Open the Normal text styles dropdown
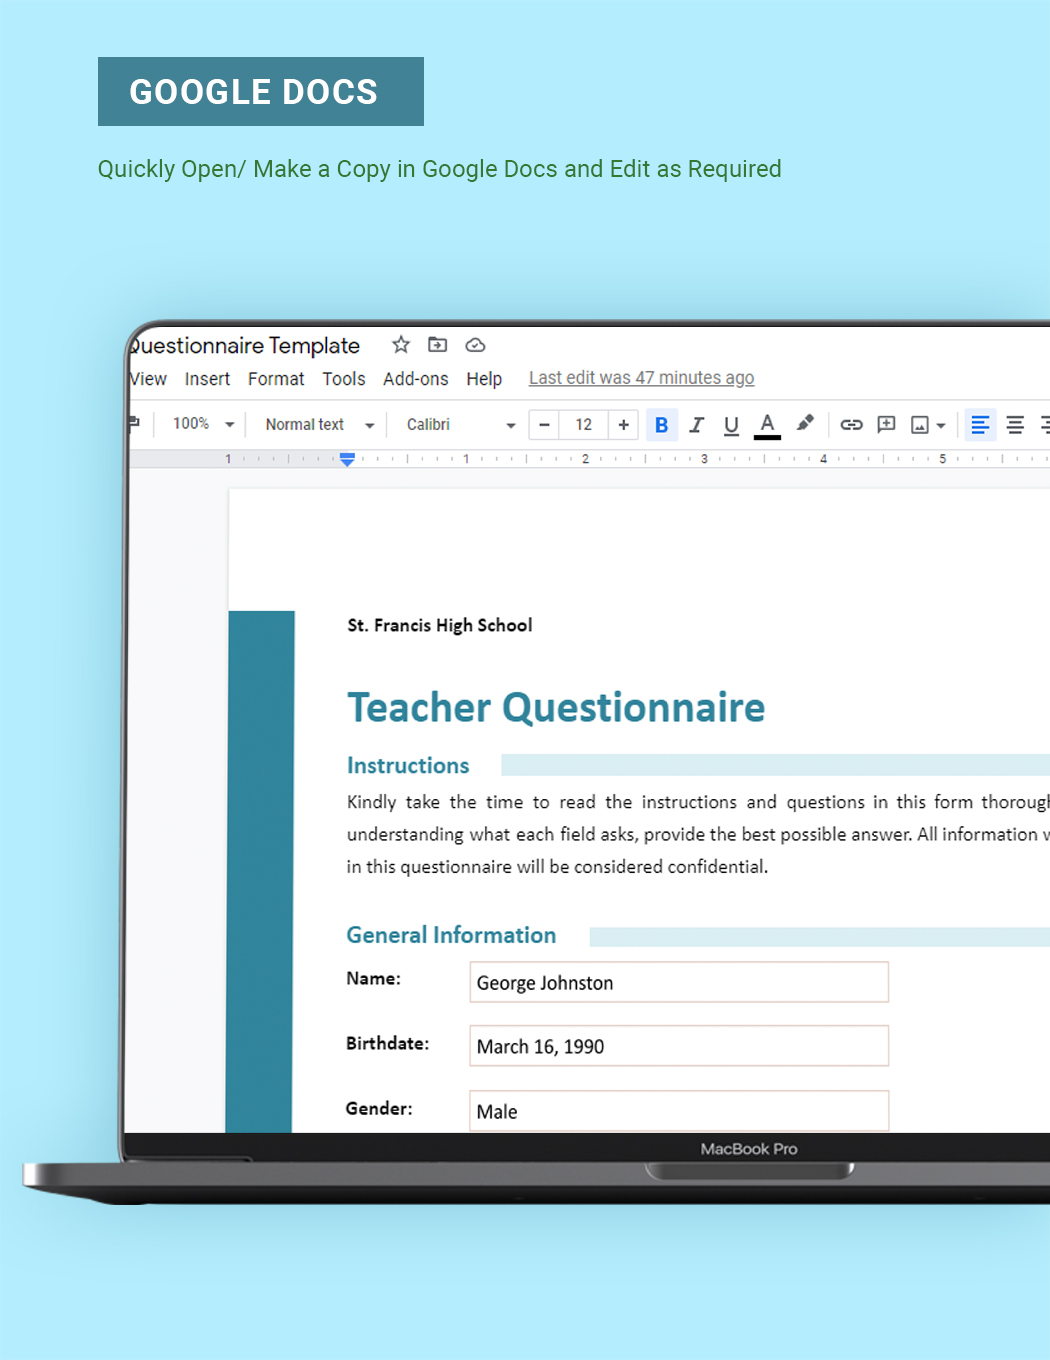 point(316,424)
